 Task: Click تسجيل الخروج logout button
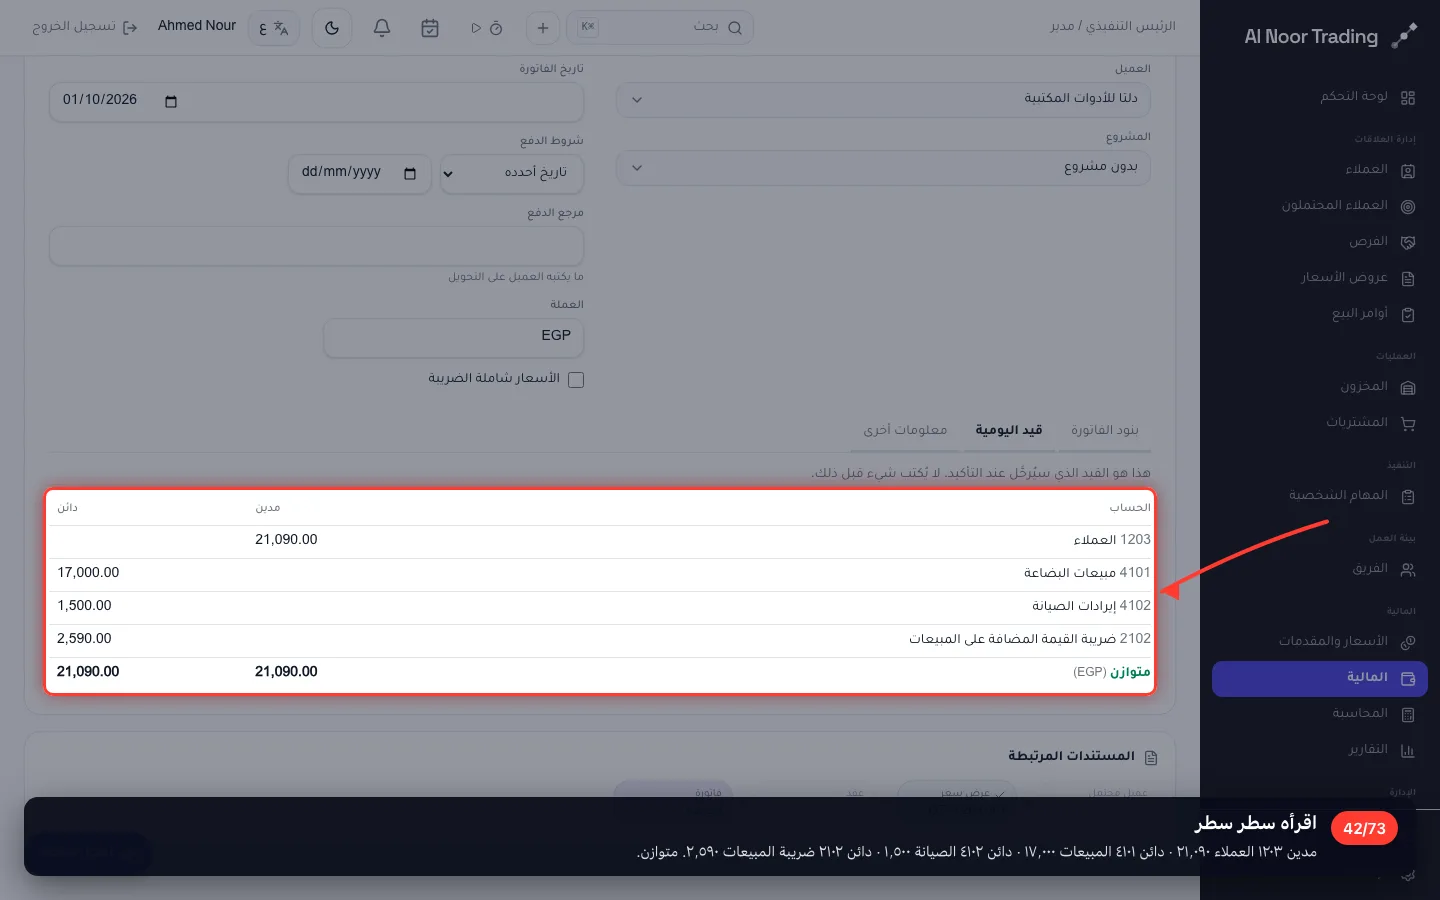click(85, 27)
